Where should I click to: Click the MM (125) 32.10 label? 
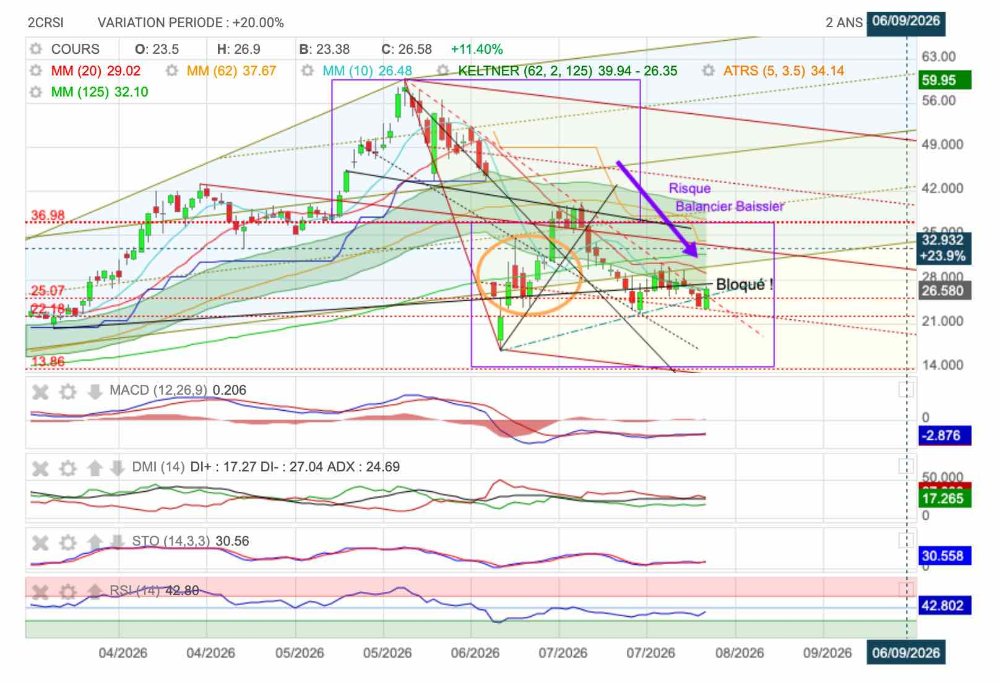(99, 92)
